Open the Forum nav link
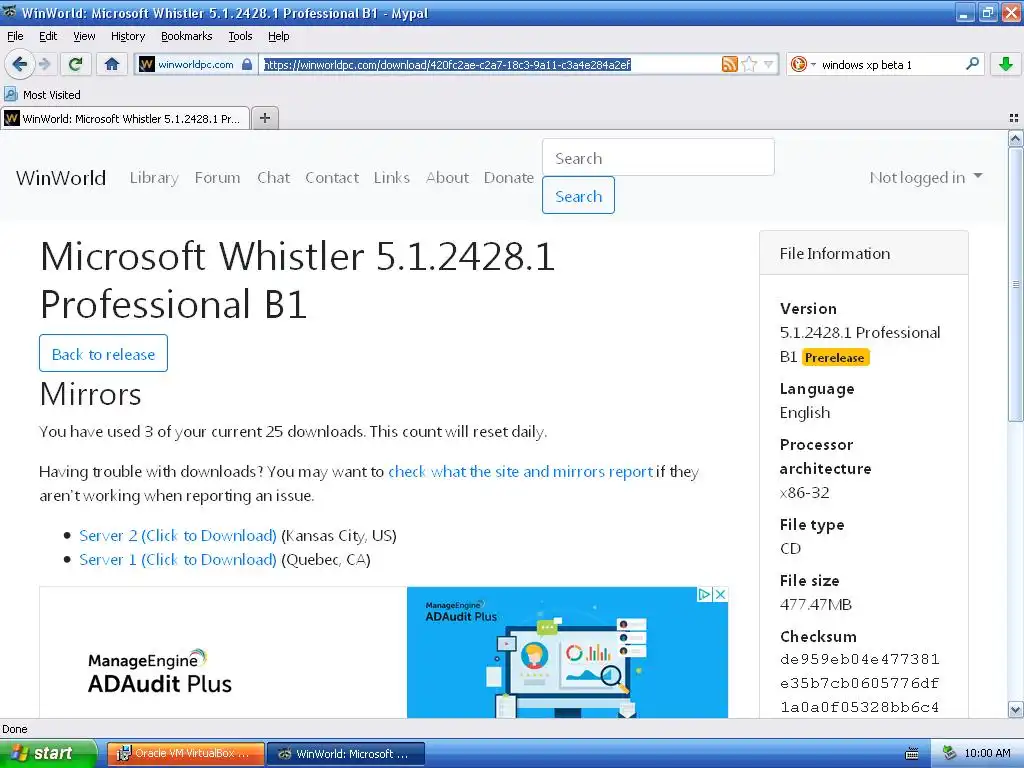Viewport: 1024px width, 768px height. click(x=217, y=178)
